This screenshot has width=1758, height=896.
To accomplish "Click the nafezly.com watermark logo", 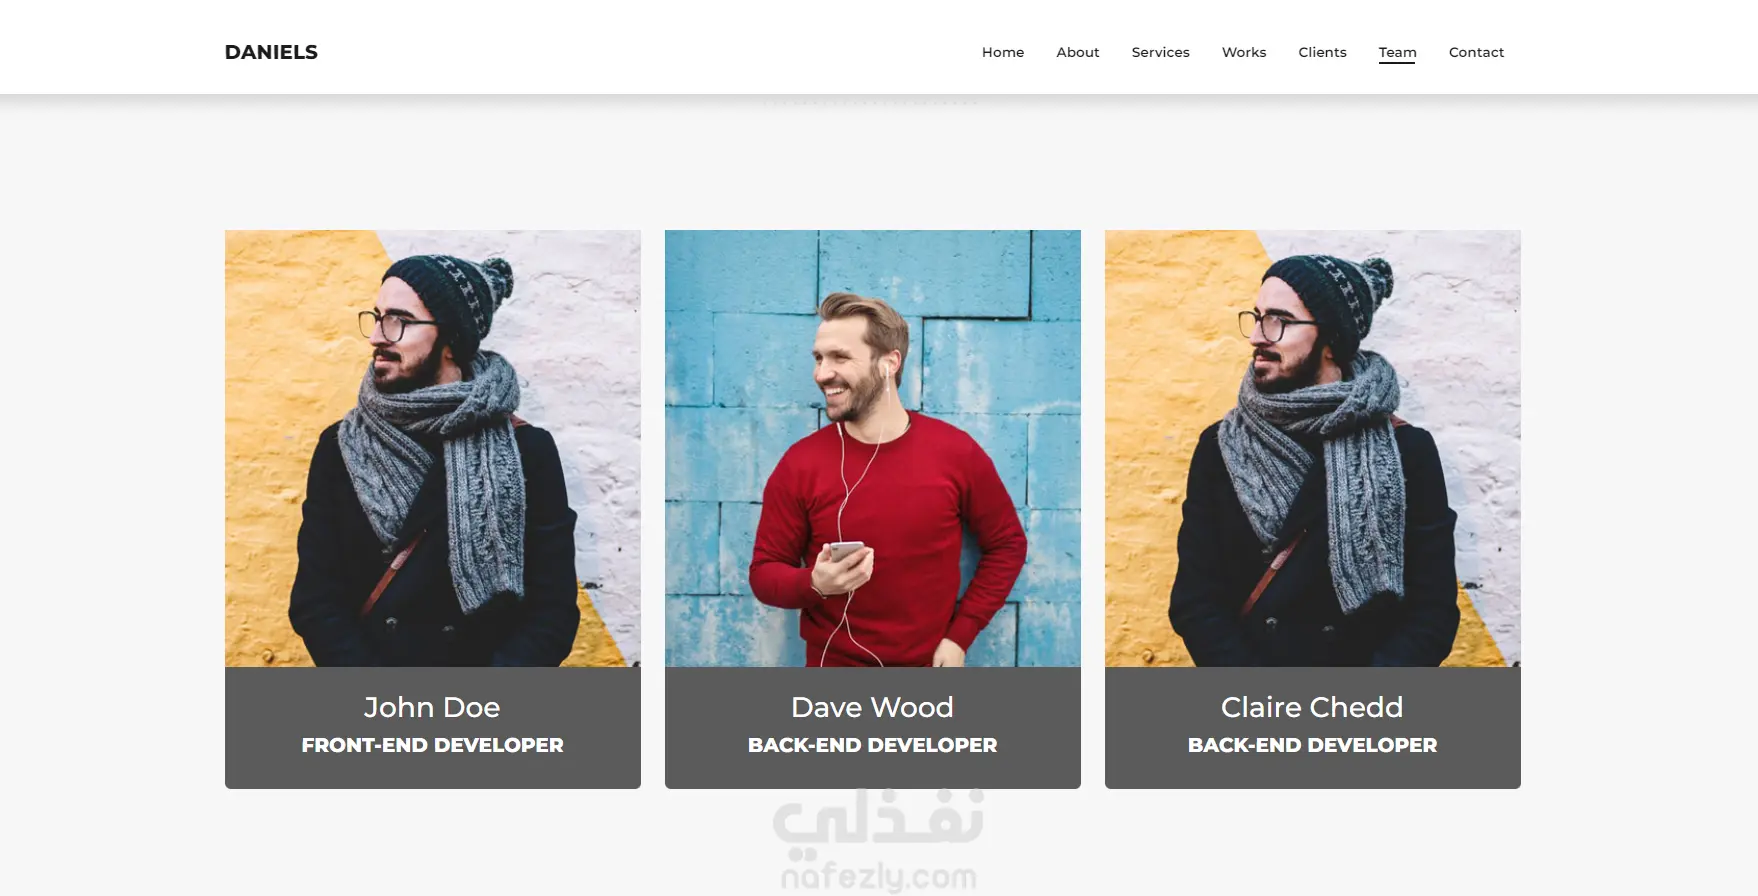I will (x=878, y=876).
